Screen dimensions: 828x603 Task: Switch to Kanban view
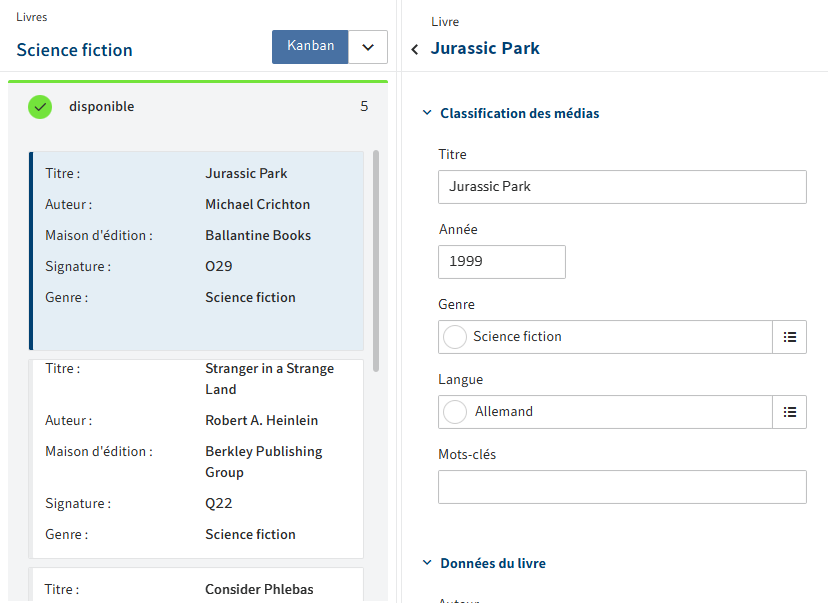pos(310,46)
